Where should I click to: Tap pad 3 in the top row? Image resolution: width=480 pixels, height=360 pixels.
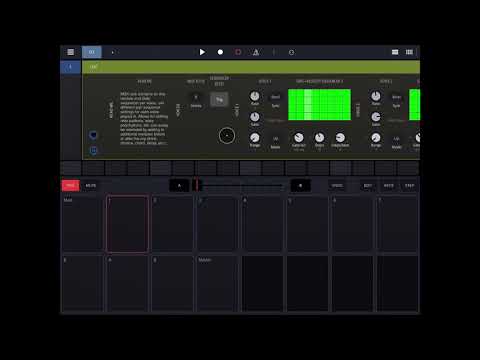coord(217,223)
